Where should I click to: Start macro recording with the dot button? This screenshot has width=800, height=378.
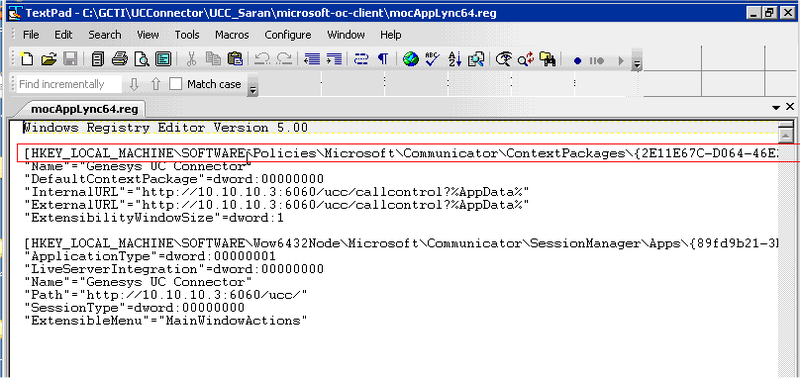pyautogui.click(x=578, y=61)
